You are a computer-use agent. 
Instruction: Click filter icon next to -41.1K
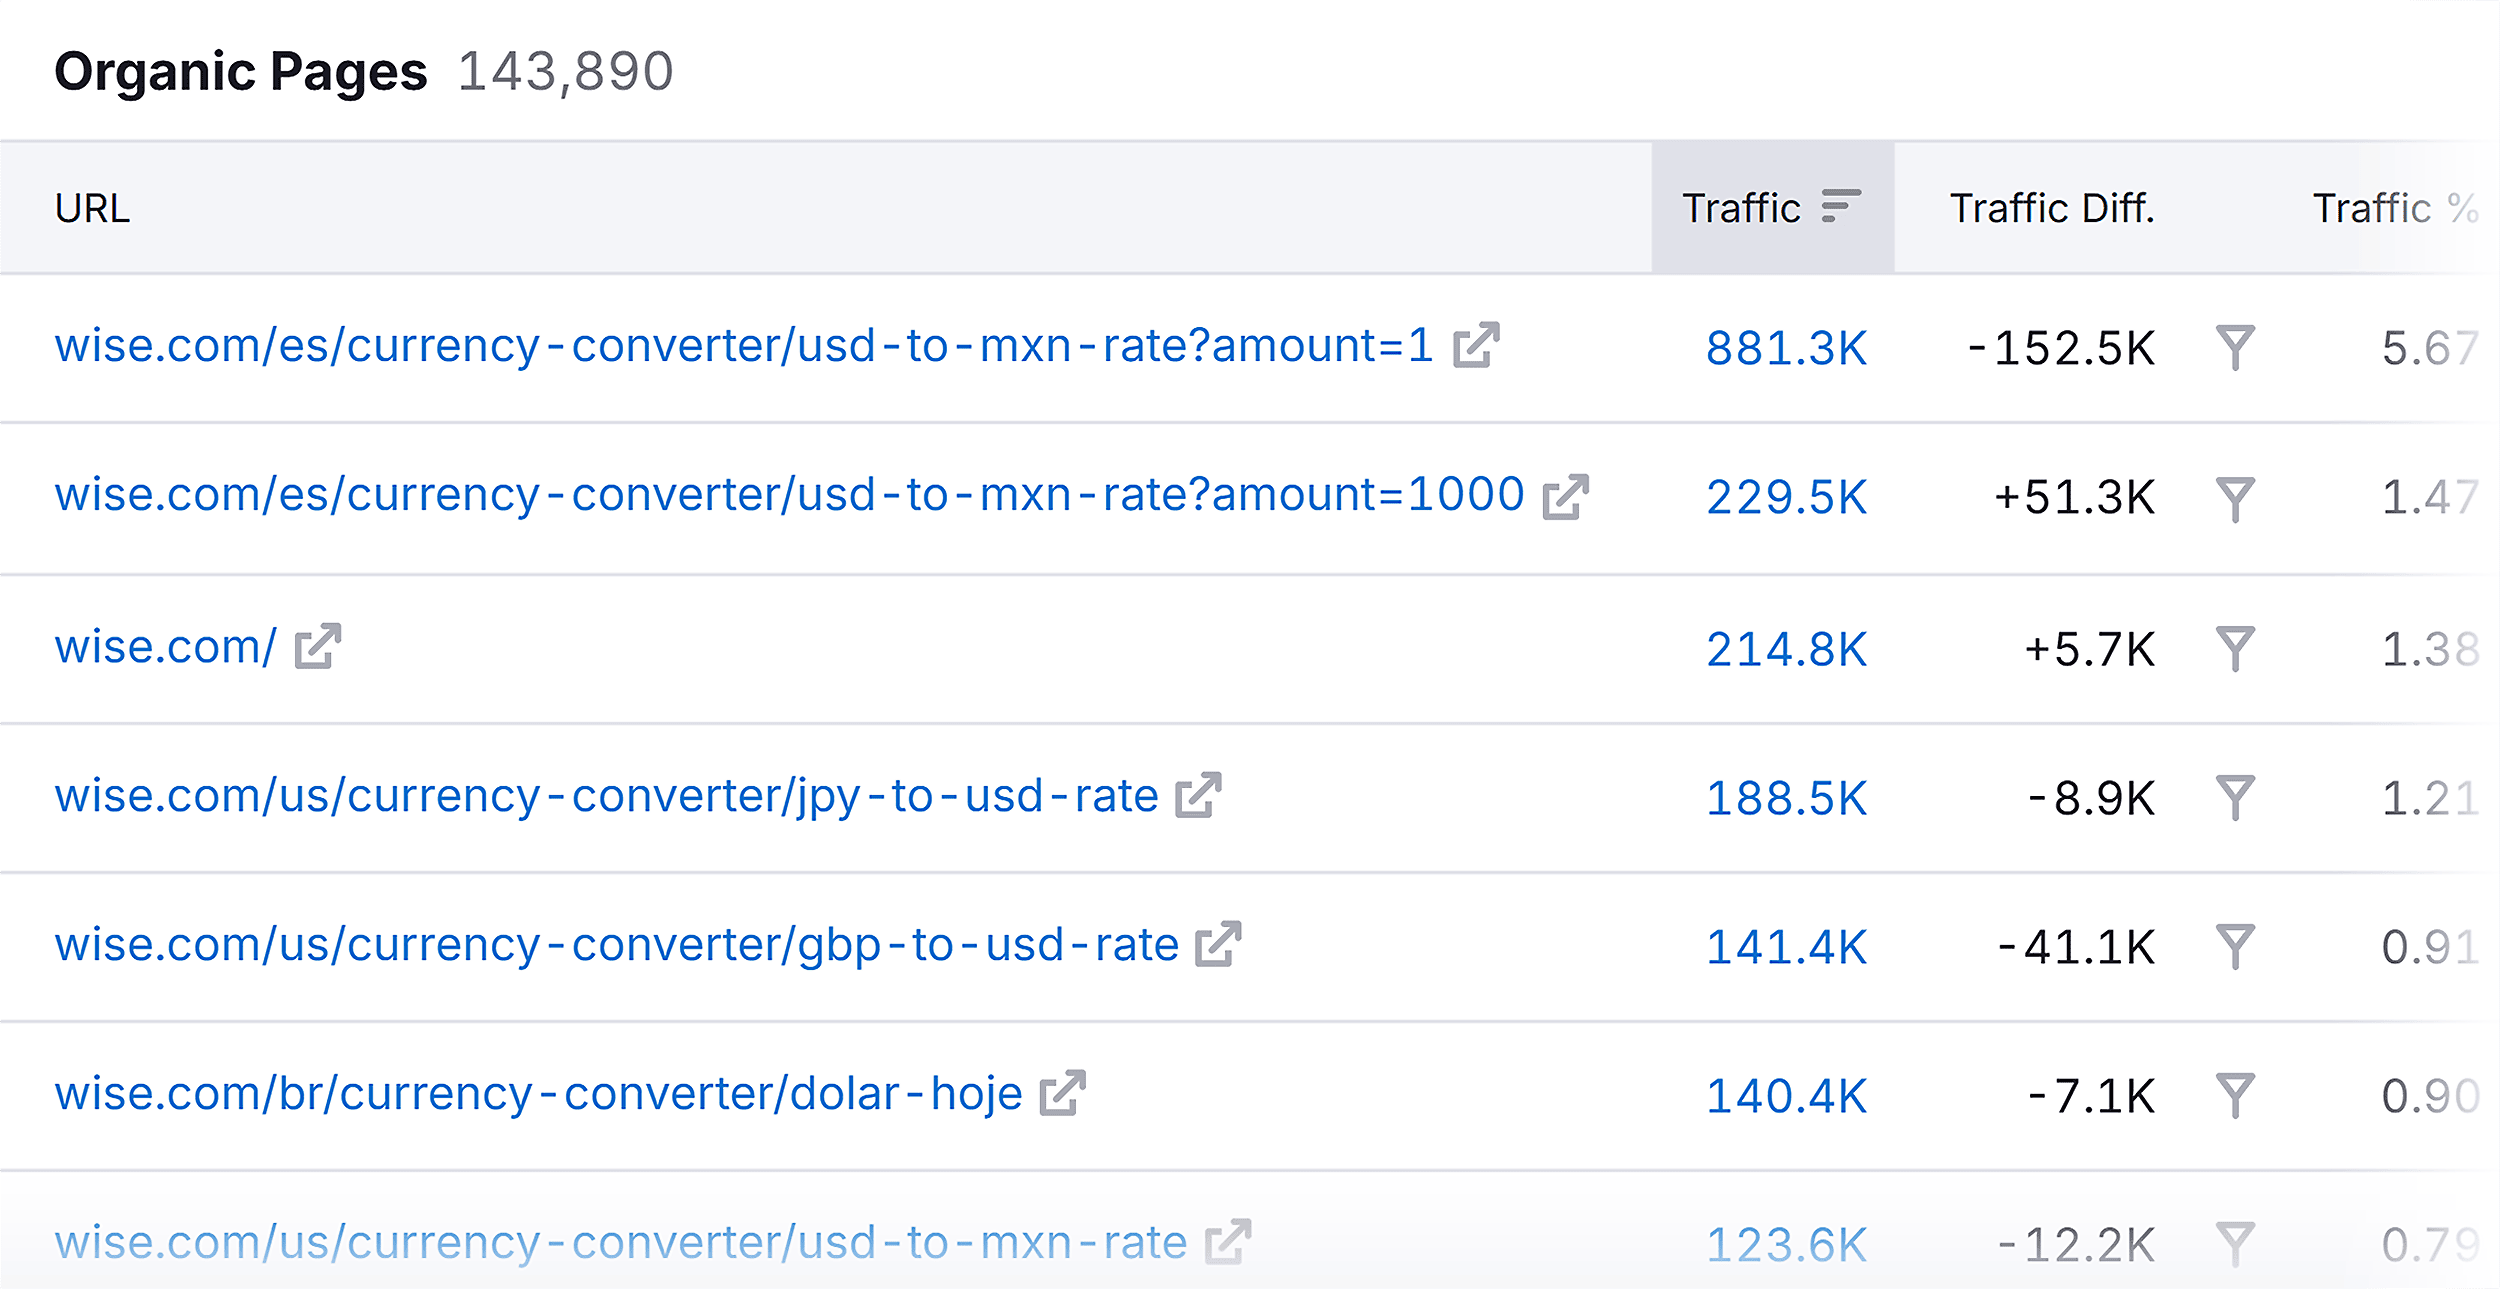point(2235,946)
